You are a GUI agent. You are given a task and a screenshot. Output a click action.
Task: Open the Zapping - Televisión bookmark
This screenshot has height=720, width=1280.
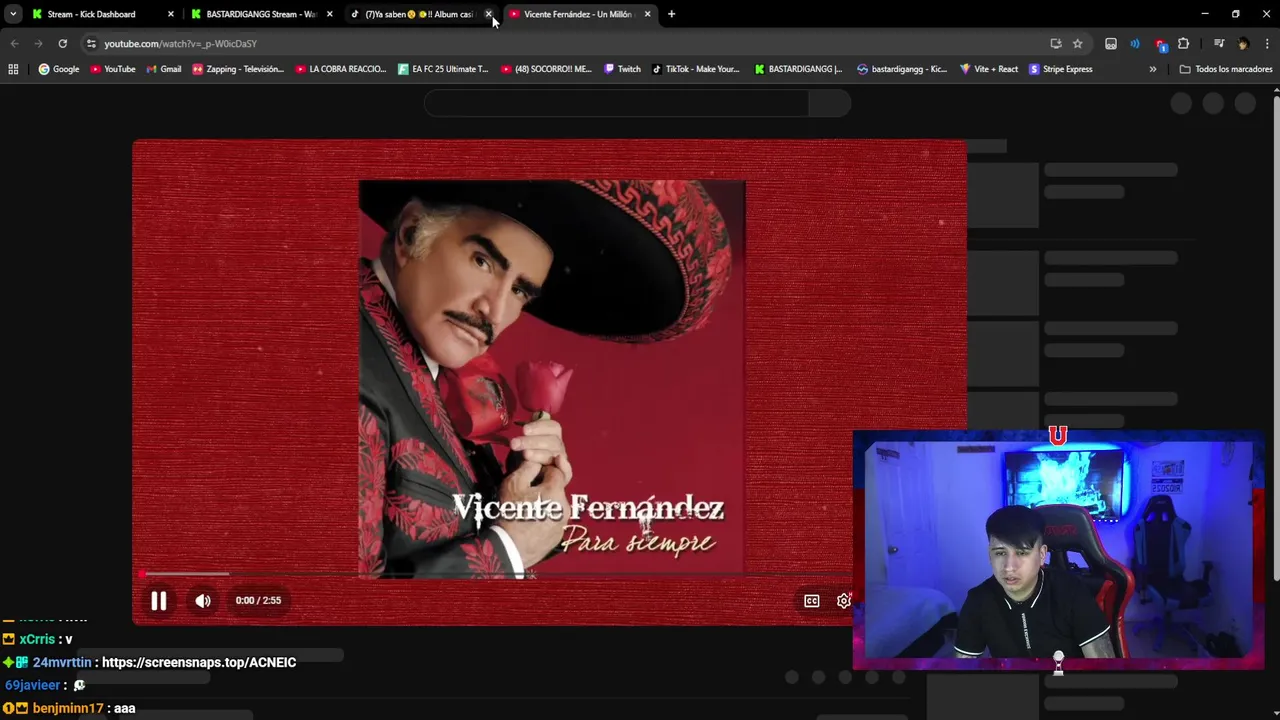(x=238, y=69)
